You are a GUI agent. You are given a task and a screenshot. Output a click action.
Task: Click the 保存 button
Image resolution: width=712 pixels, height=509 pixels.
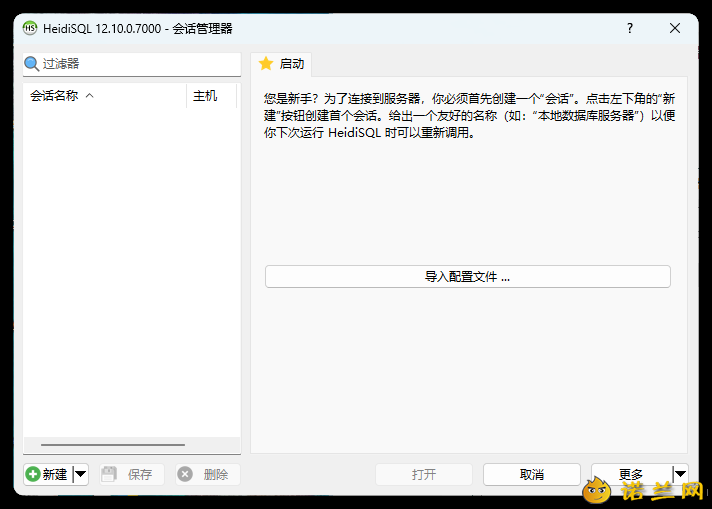pyautogui.click(x=132, y=474)
